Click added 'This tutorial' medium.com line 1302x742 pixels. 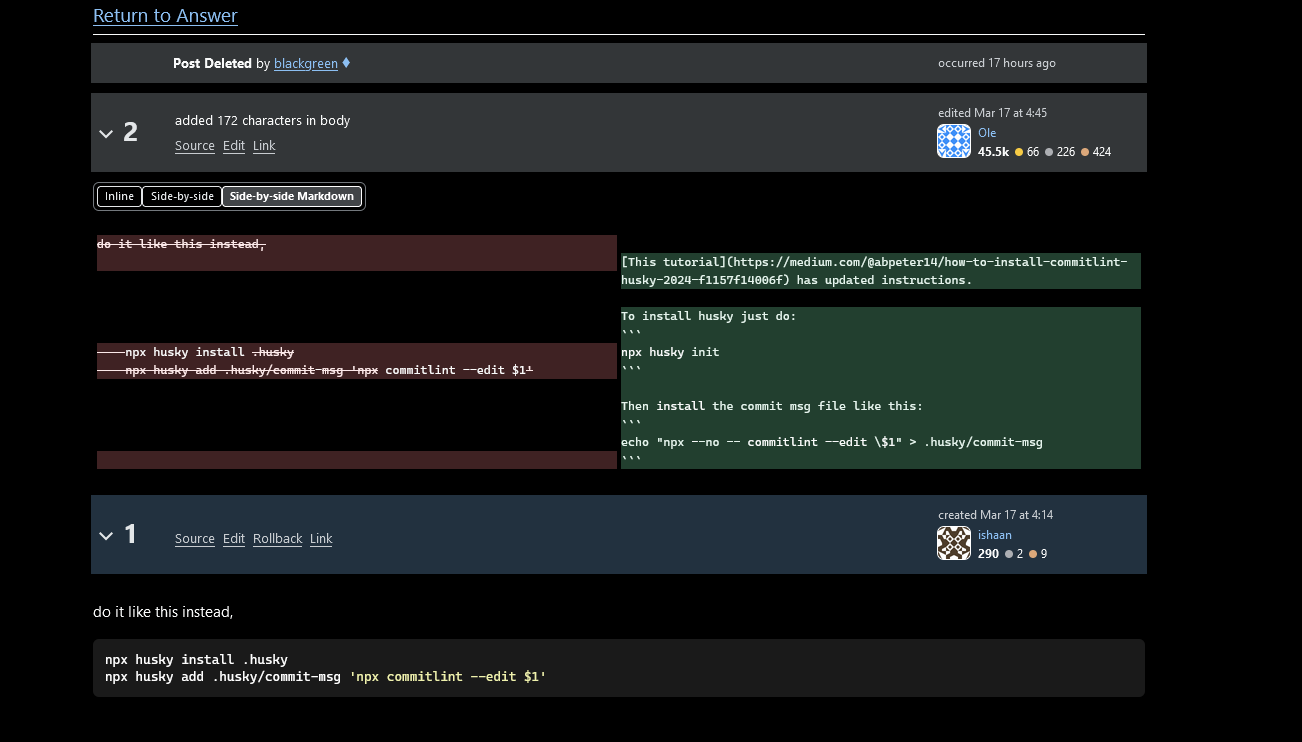(874, 271)
